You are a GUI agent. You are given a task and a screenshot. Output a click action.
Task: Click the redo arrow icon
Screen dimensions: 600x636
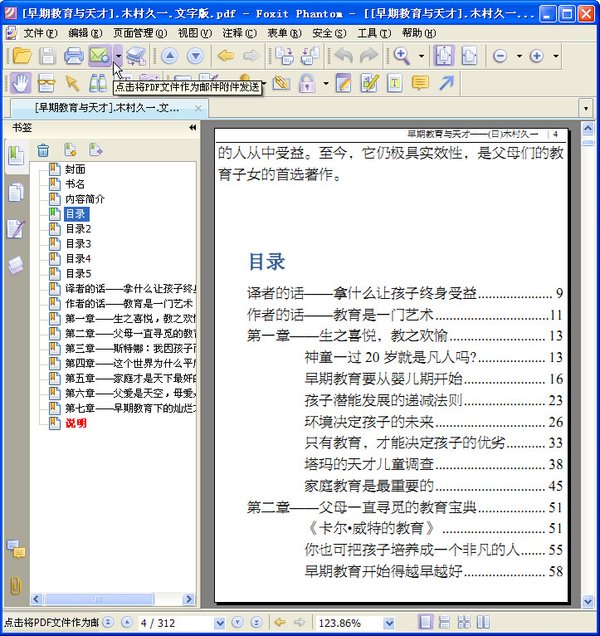pyautogui.click(x=368, y=56)
